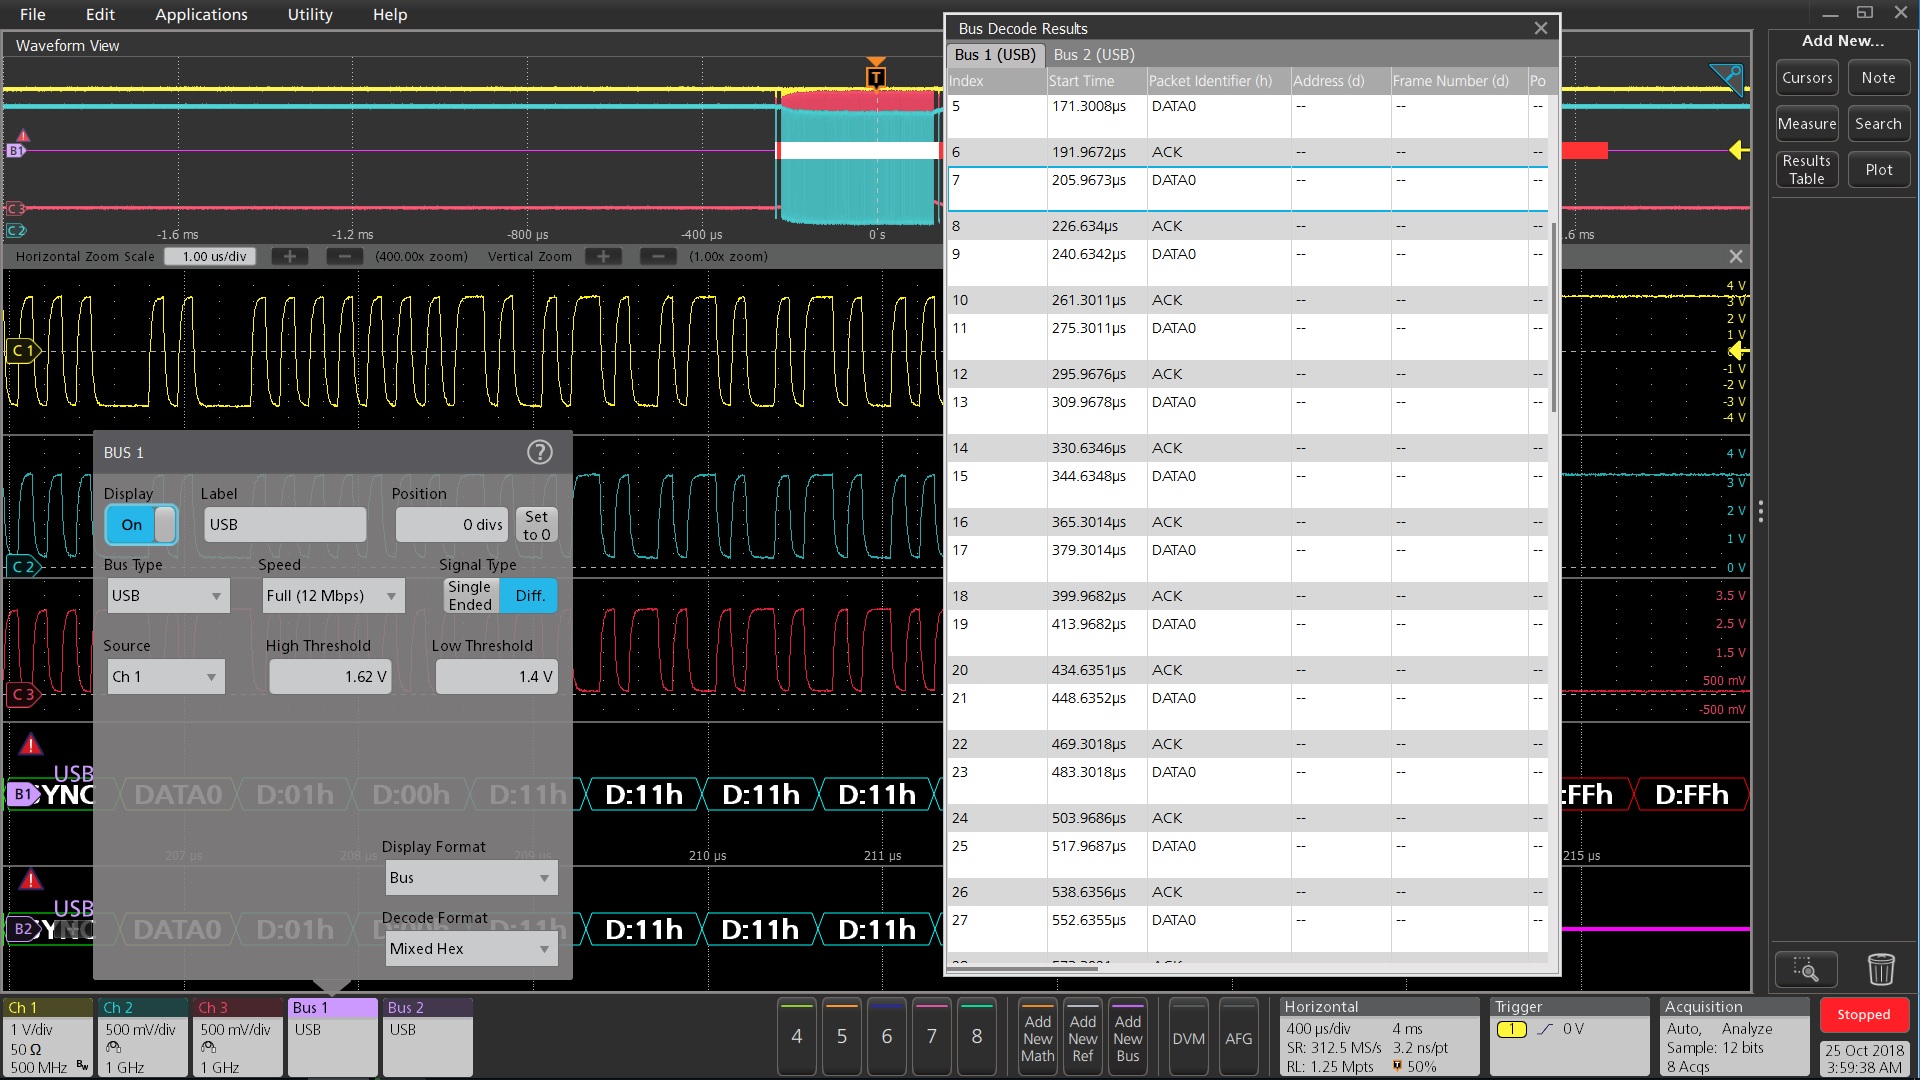Toggle the bus Display On switch

point(141,525)
